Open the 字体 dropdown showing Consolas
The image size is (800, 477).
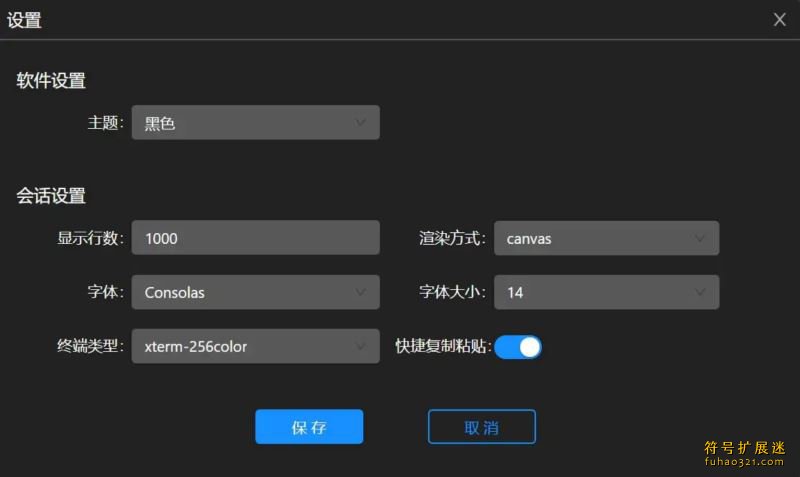click(x=256, y=292)
